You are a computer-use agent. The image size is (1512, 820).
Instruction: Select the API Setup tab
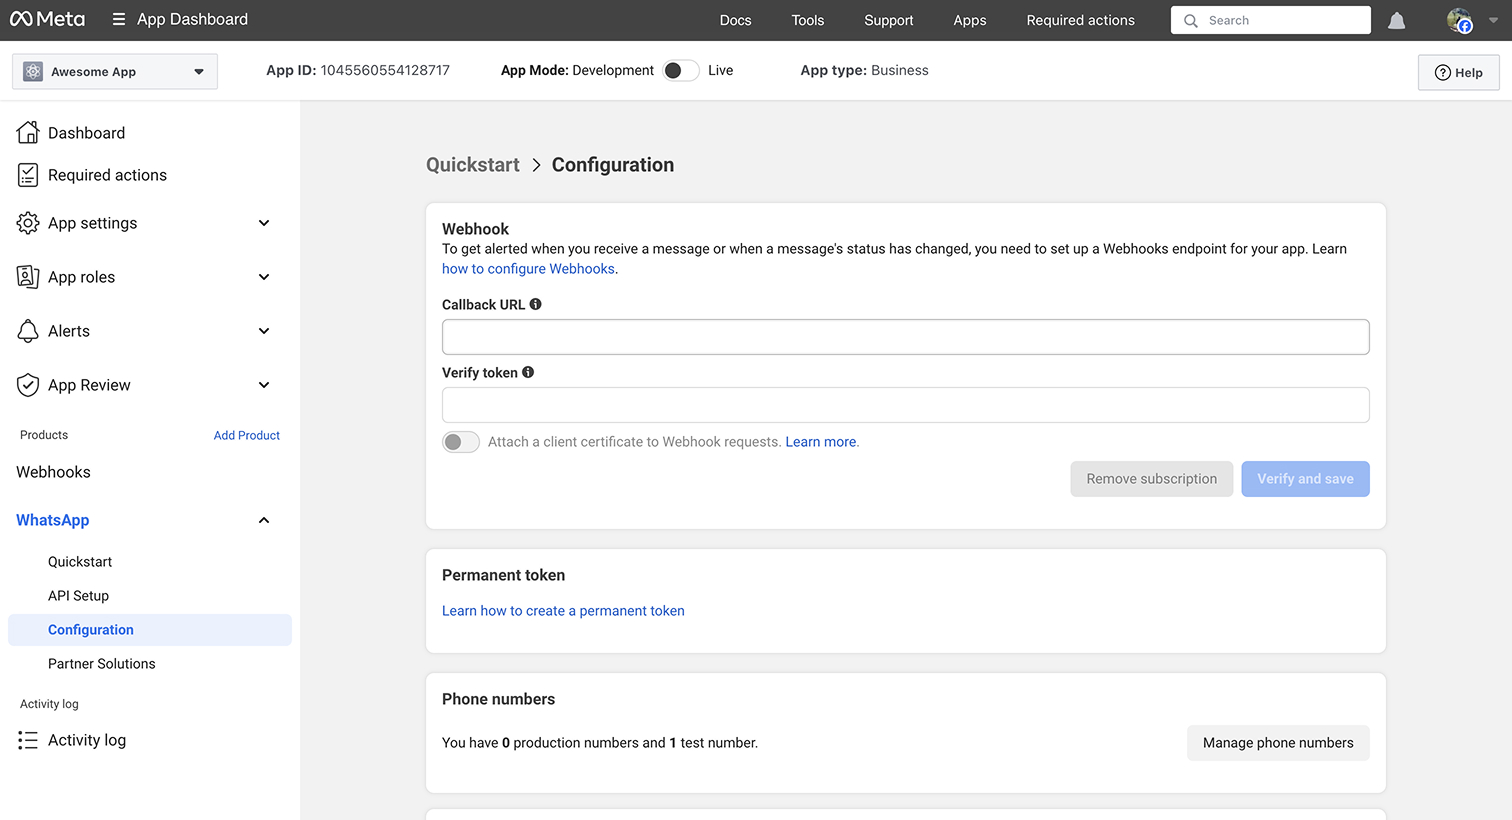point(78,595)
